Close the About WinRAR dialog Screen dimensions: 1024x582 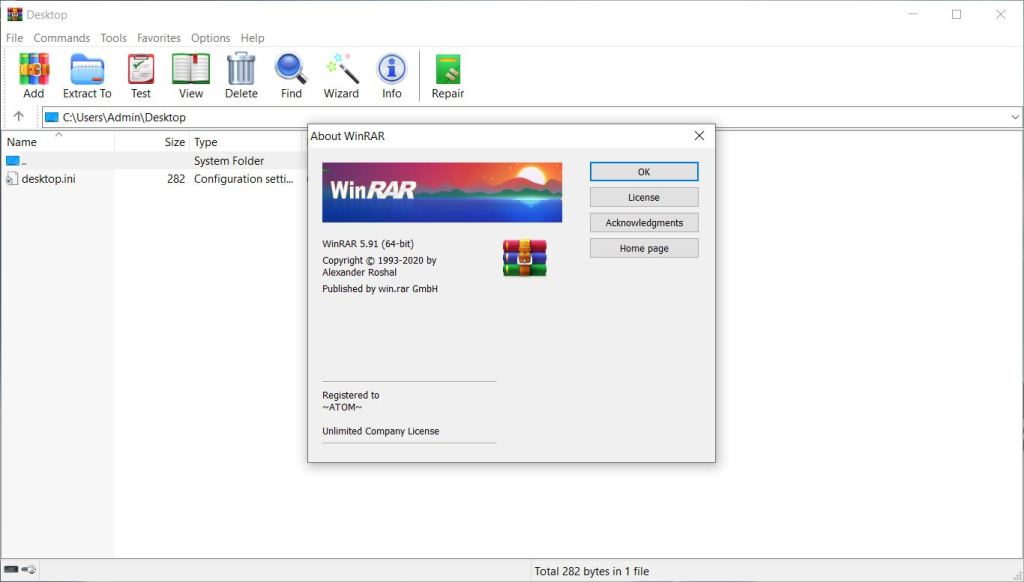pyautogui.click(x=699, y=136)
